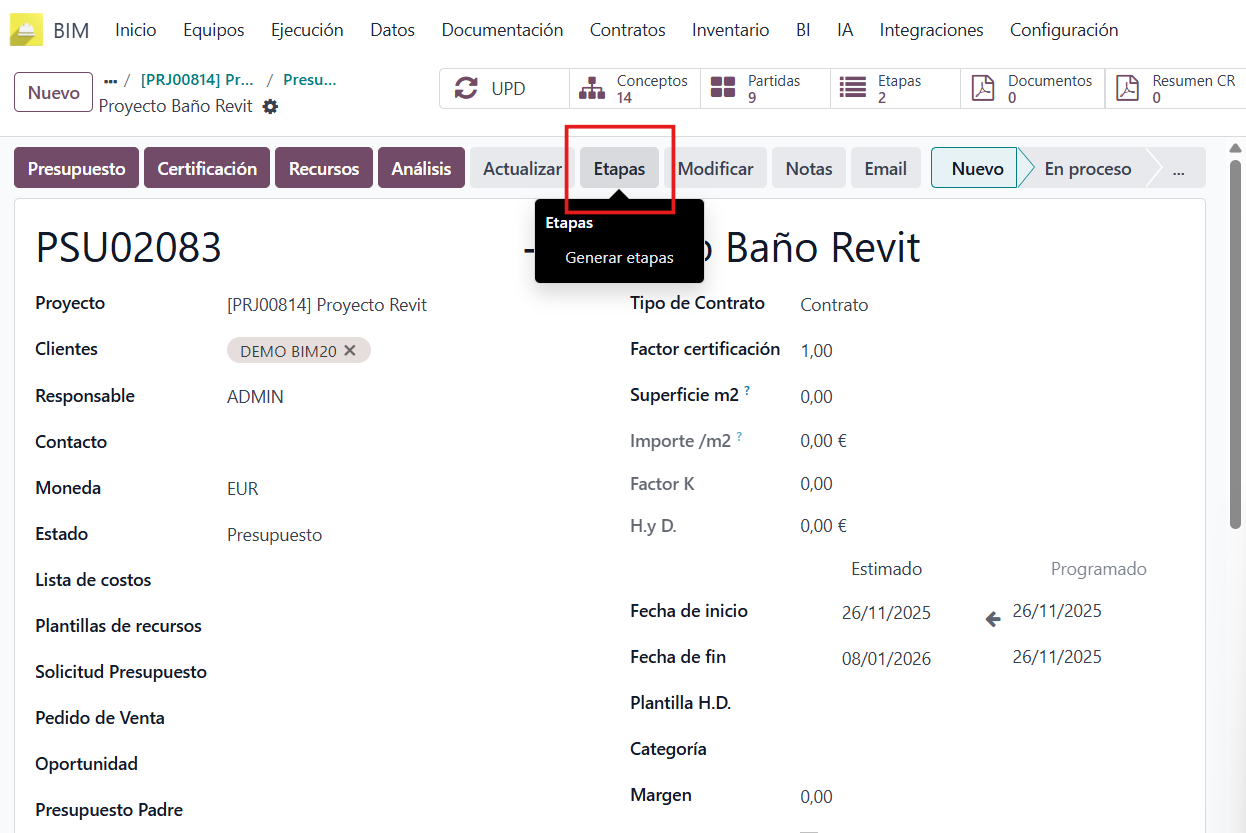The width and height of the screenshot is (1246, 833).
Task: Click the BIM application logo
Action: point(29,30)
